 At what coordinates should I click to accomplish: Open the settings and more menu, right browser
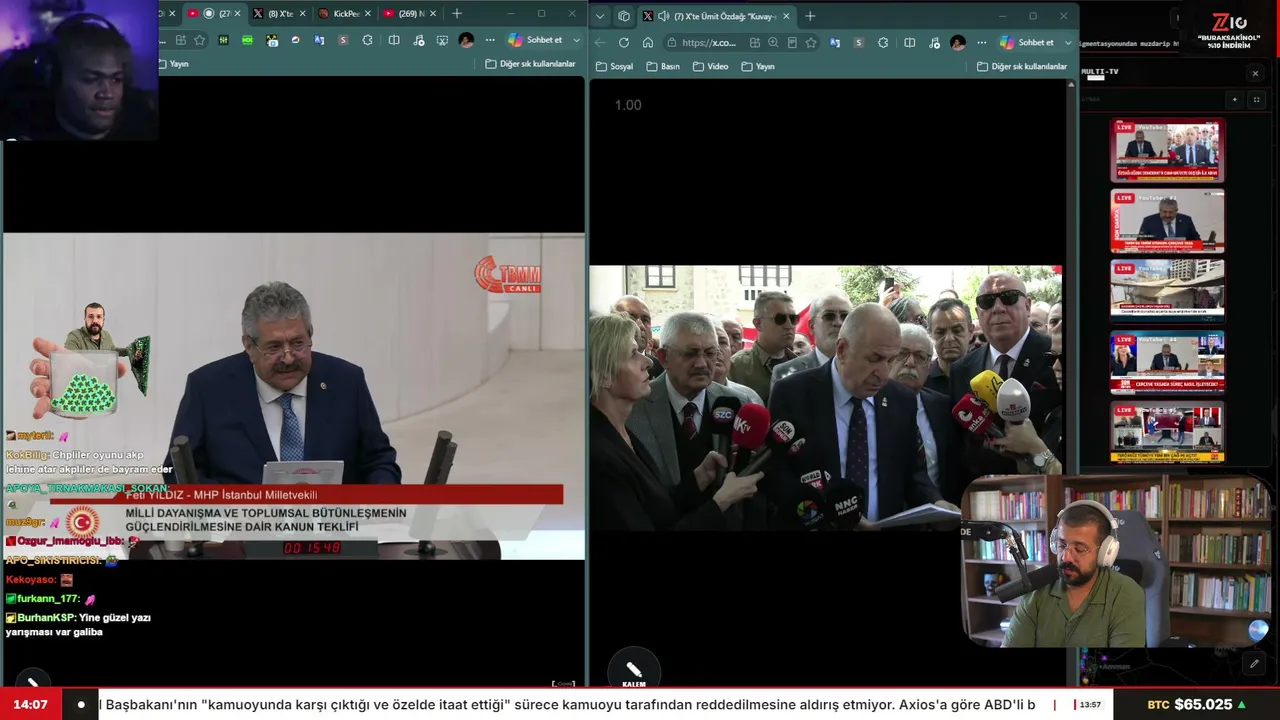(x=981, y=43)
